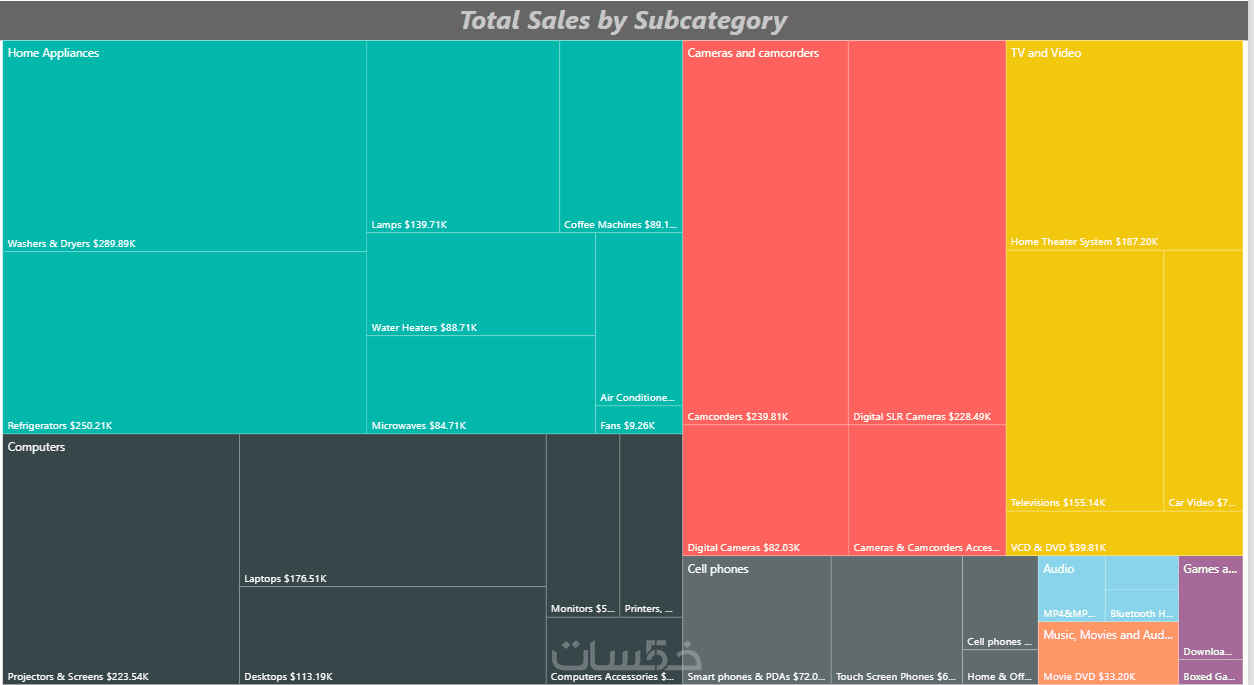Click the Coffee Machines tile
The height and width of the screenshot is (685, 1254).
[x=621, y=137]
